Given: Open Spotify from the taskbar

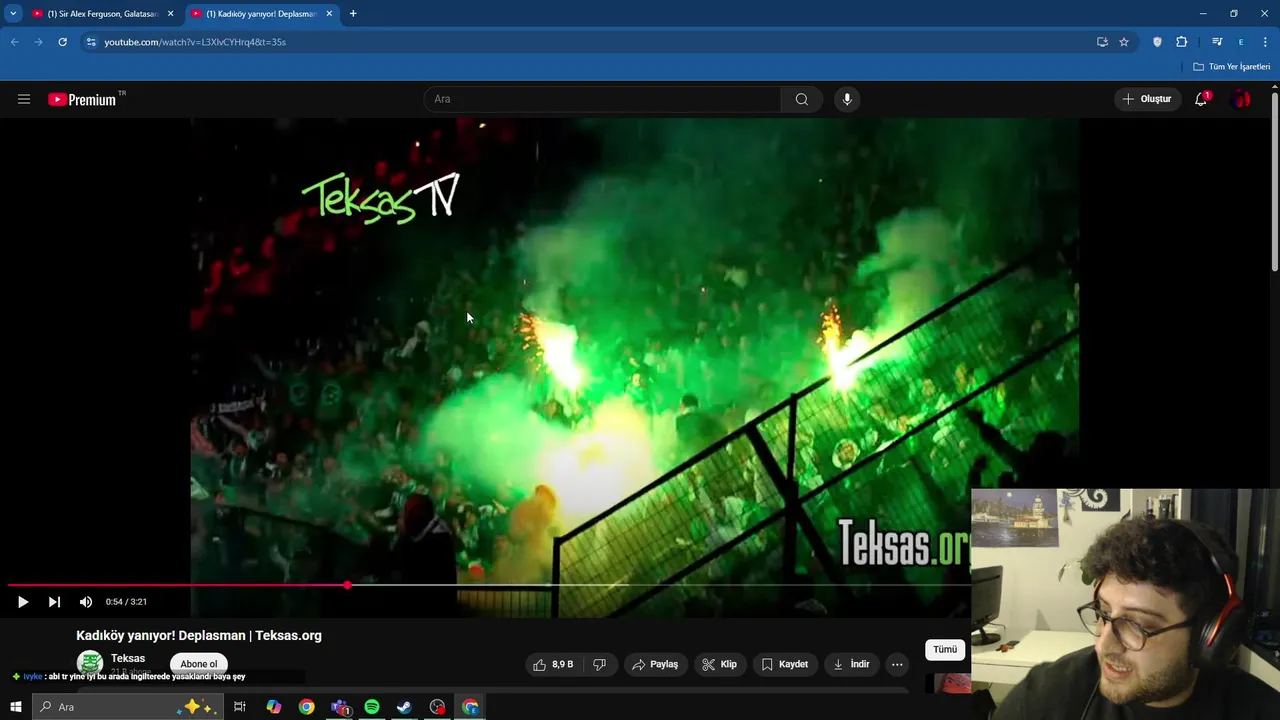Looking at the screenshot, I should 372,707.
